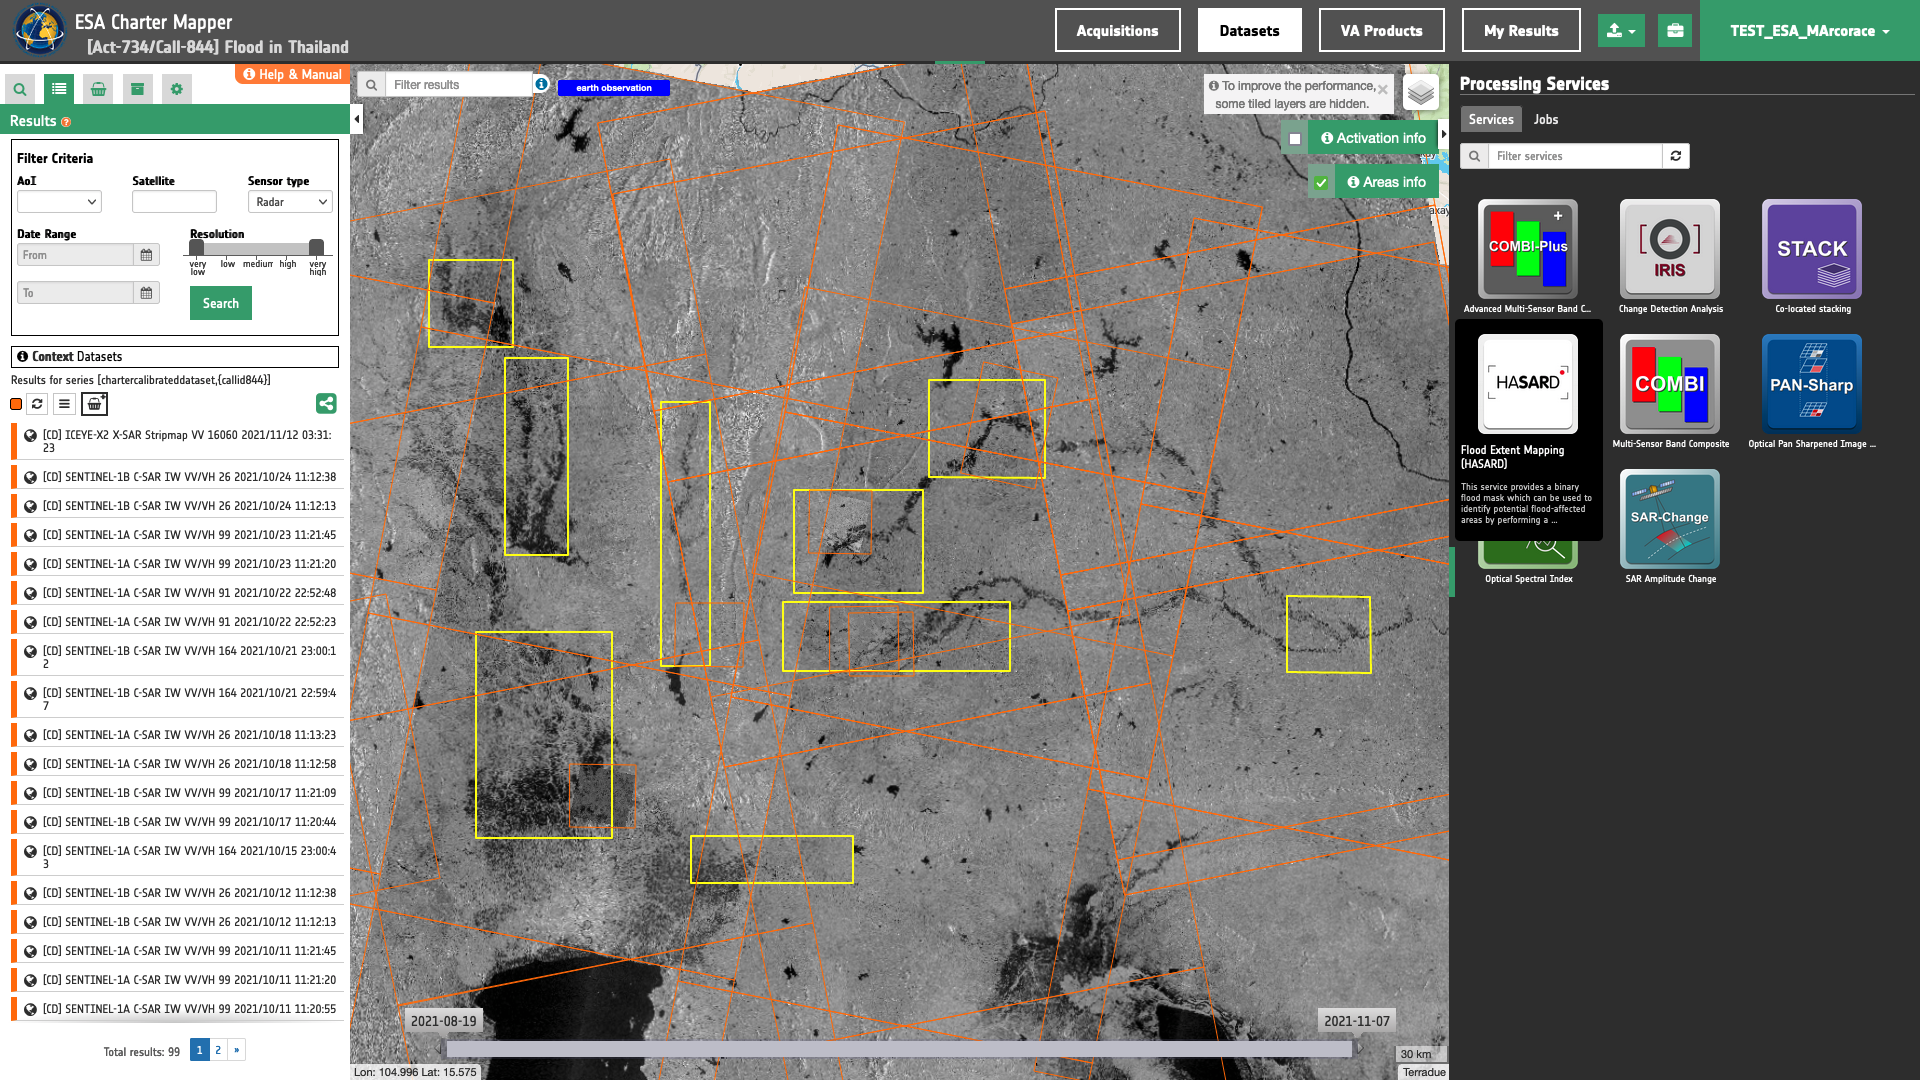Screen dimensions: 1920x1080
Task: Open the IRIS Change Detection Analysis service
Action: 1669,249
